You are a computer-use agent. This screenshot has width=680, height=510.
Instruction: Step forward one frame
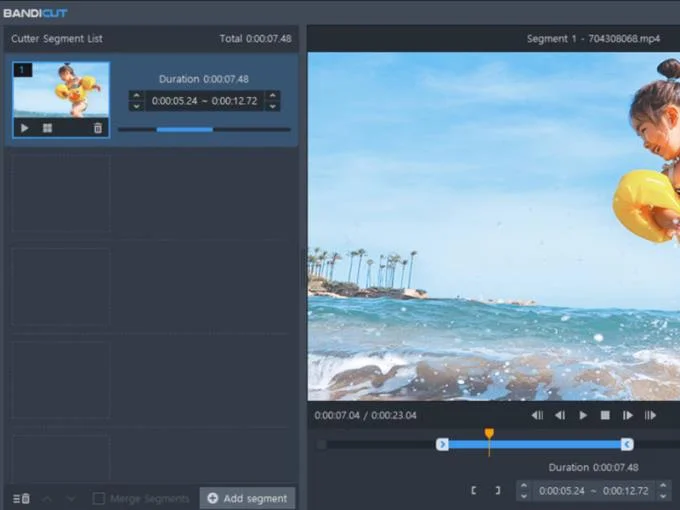point(628,415)
